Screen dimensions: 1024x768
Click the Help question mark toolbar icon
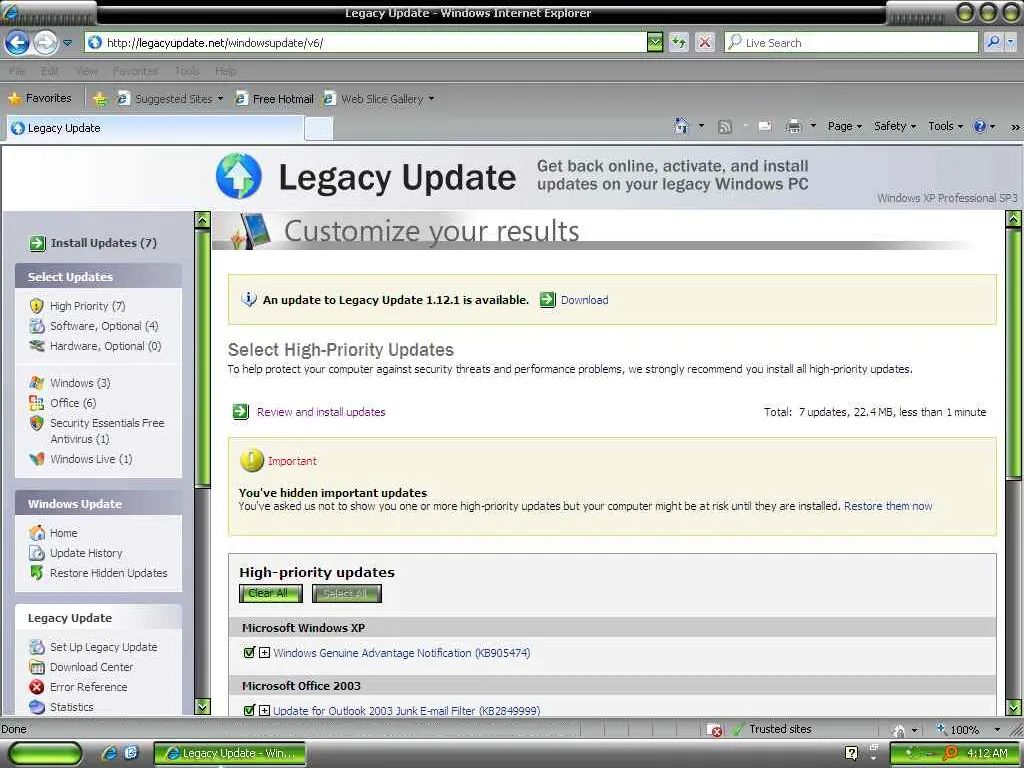(x=980, y=126)
